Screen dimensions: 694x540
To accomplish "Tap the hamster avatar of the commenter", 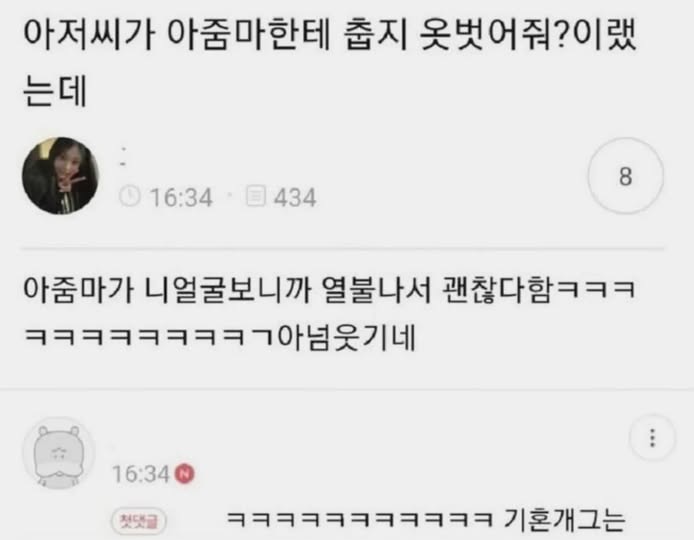I will (x=59, y=453).
